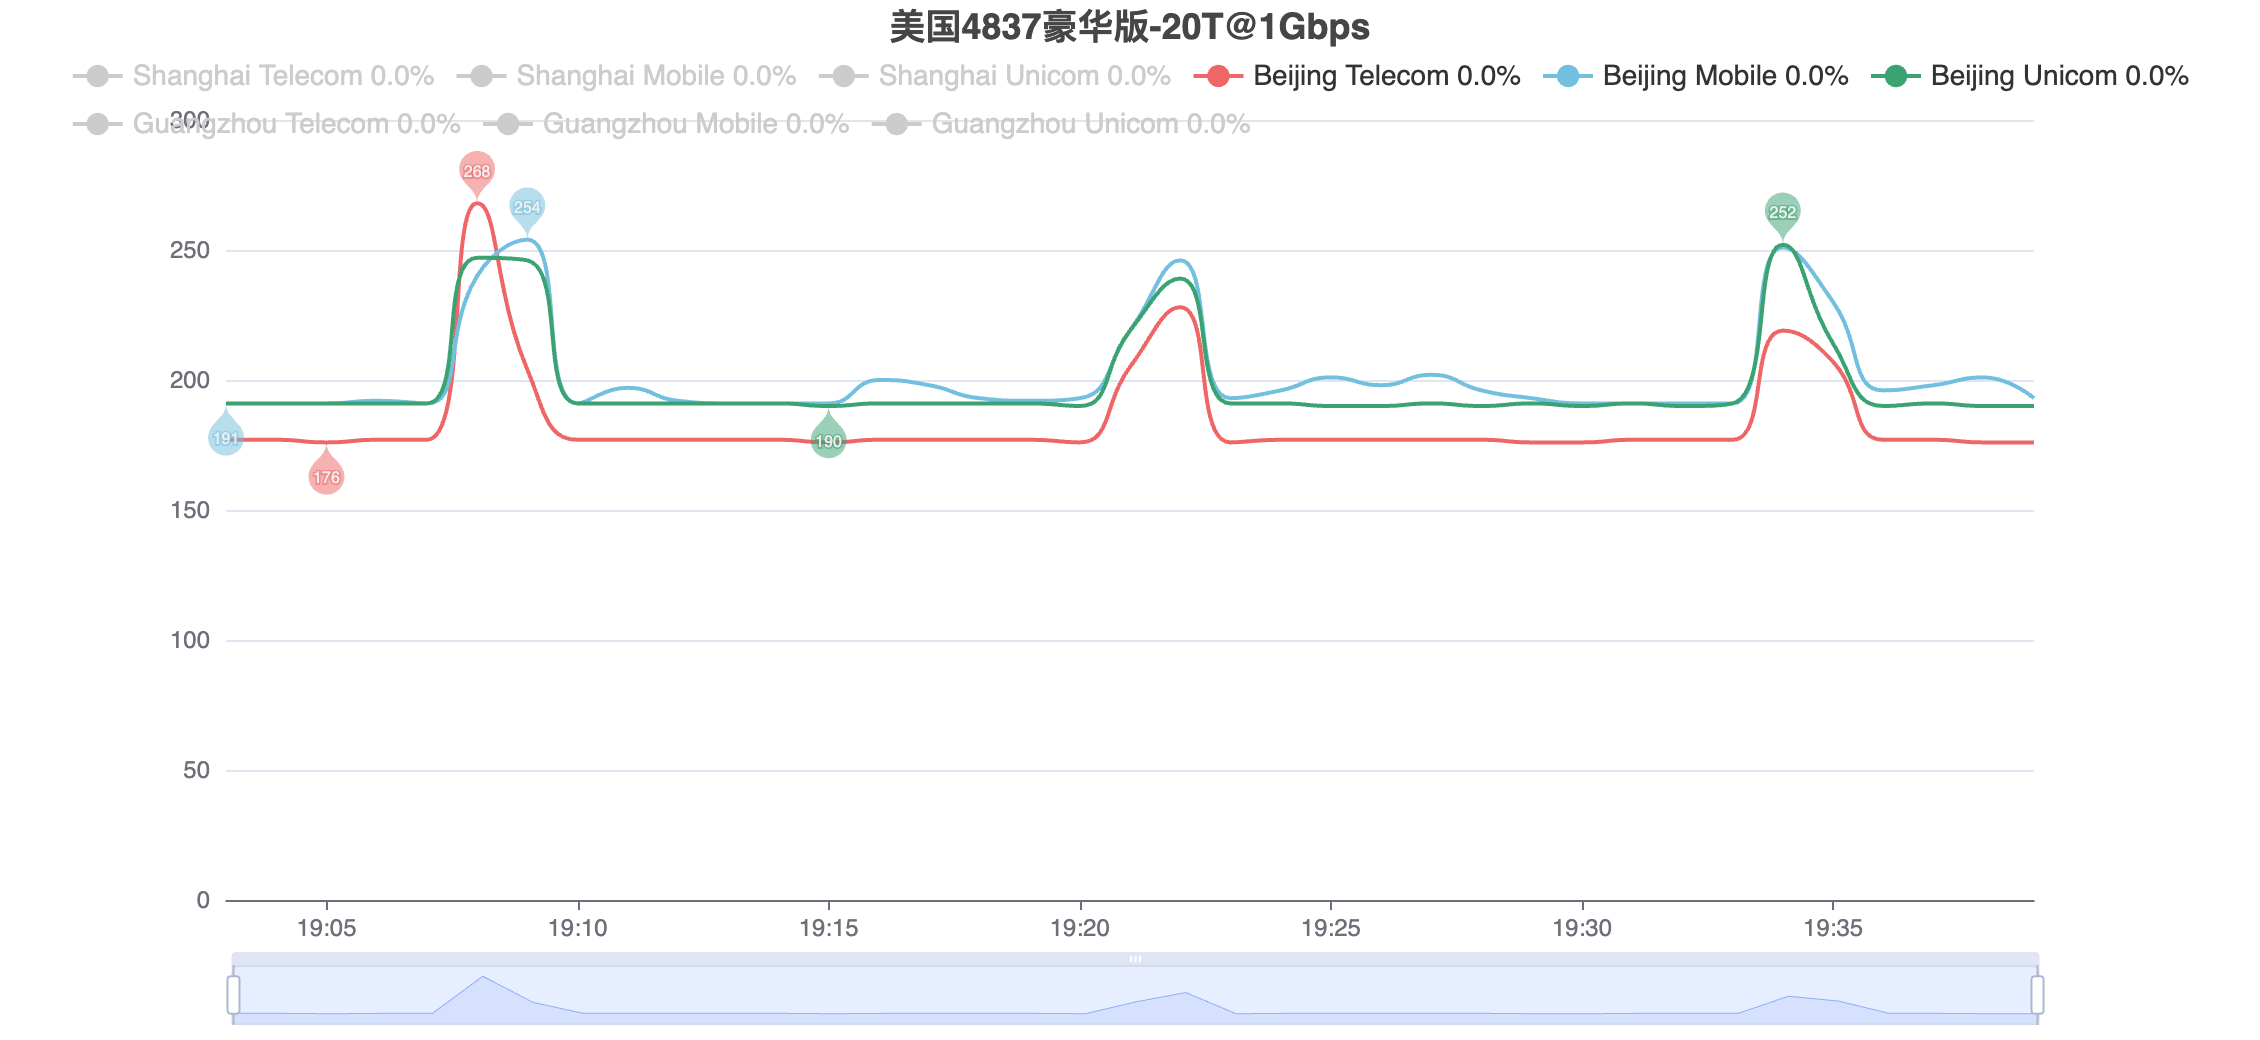Show the Shanghai Unicom series
This screenshot has height=1040, width=2260.
(994, 76)
